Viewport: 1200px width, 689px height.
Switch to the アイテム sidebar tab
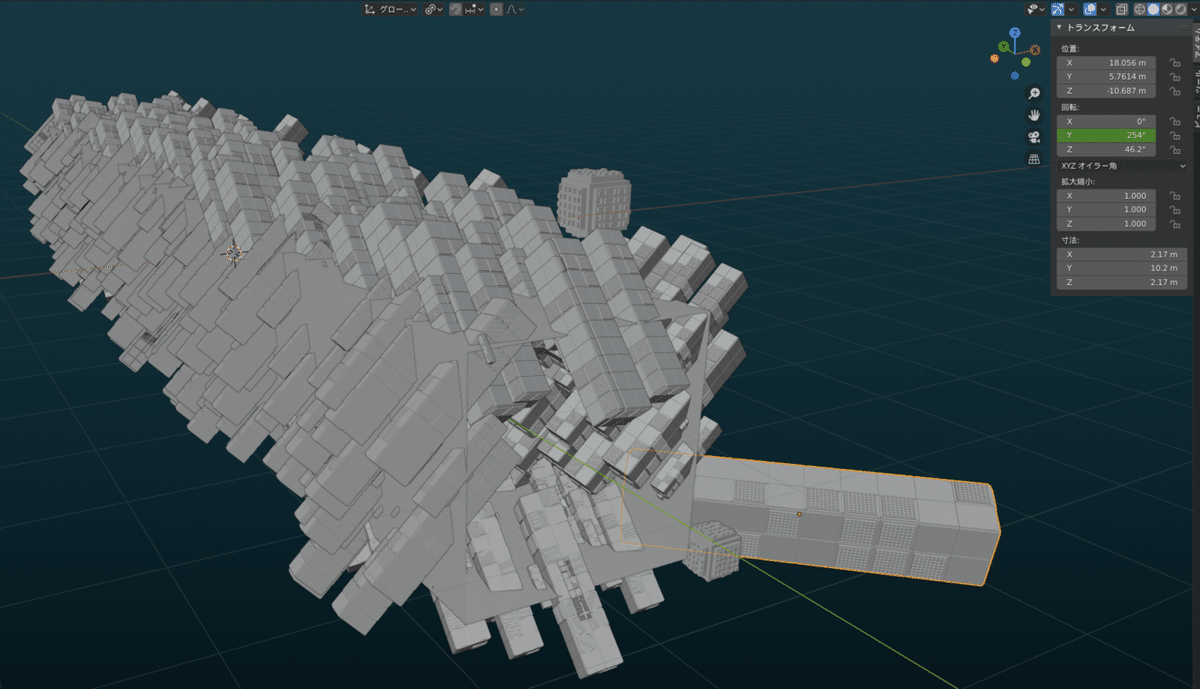coord(1194,42)
